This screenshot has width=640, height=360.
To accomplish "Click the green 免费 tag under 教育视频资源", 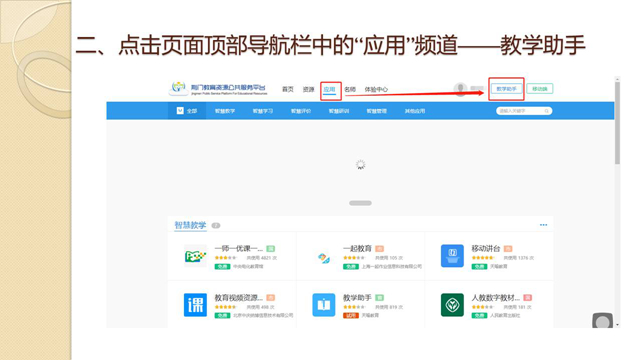I will click(x=222, y=316).
